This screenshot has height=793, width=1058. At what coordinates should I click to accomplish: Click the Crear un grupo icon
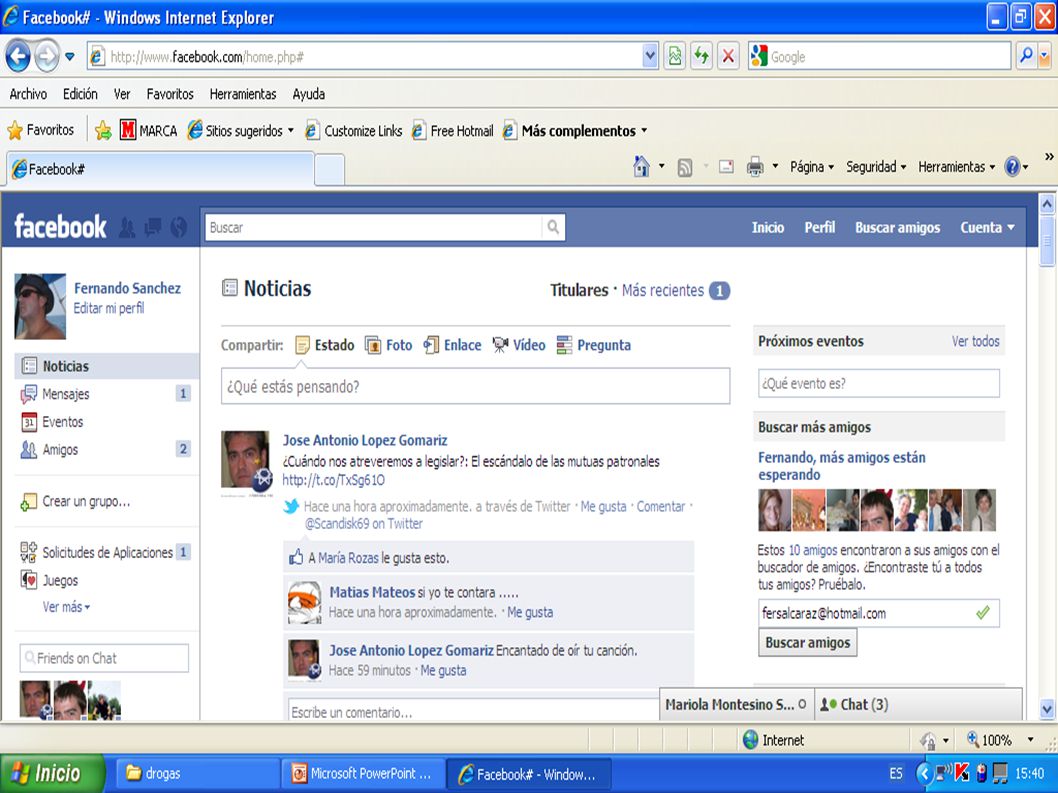tap(28, 501)
